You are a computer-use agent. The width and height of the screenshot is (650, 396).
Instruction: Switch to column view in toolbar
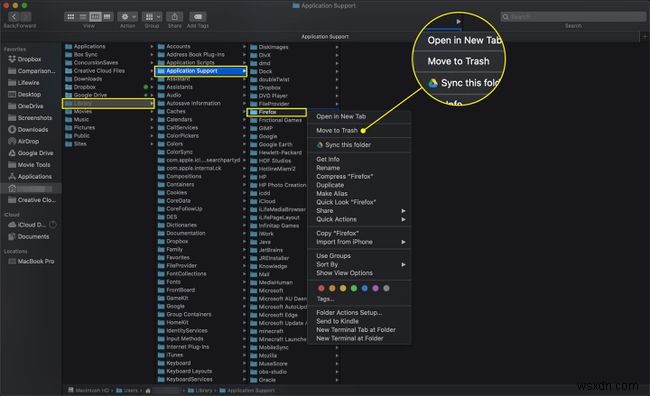[x=95, y=17]
